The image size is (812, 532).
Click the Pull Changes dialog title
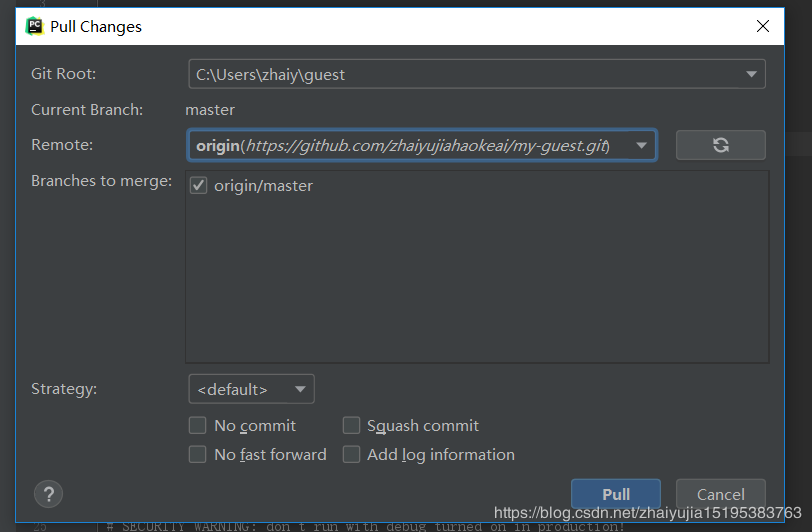click(x=96, y=26)
